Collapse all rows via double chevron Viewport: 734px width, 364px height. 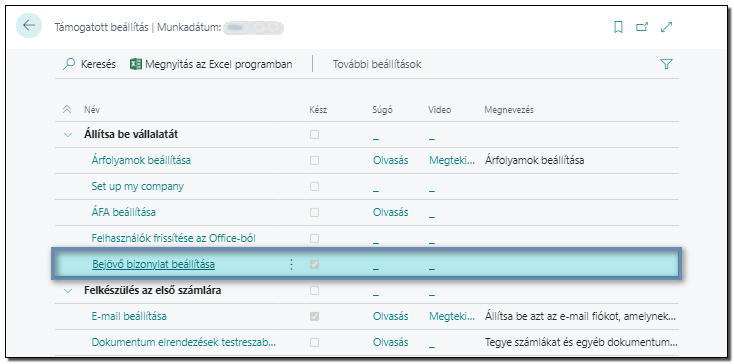click(x=67, y=109)
